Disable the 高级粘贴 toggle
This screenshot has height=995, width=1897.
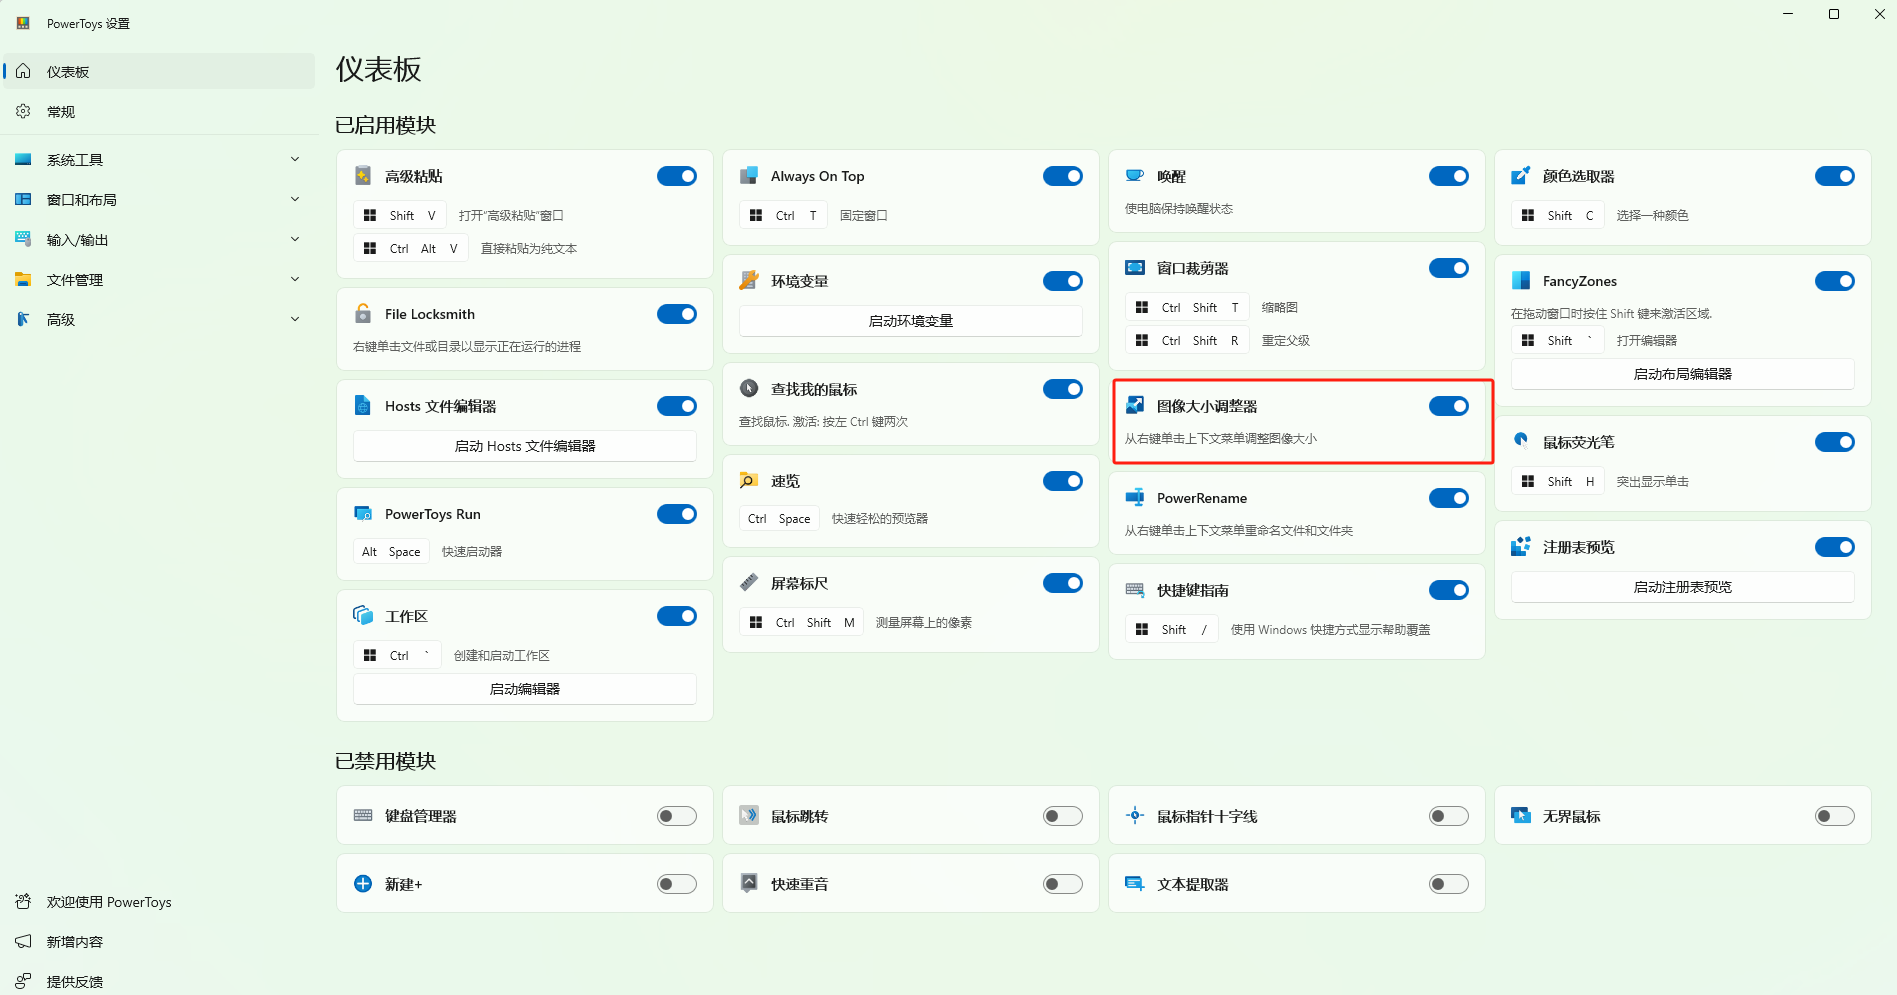[x=677, y=176]
